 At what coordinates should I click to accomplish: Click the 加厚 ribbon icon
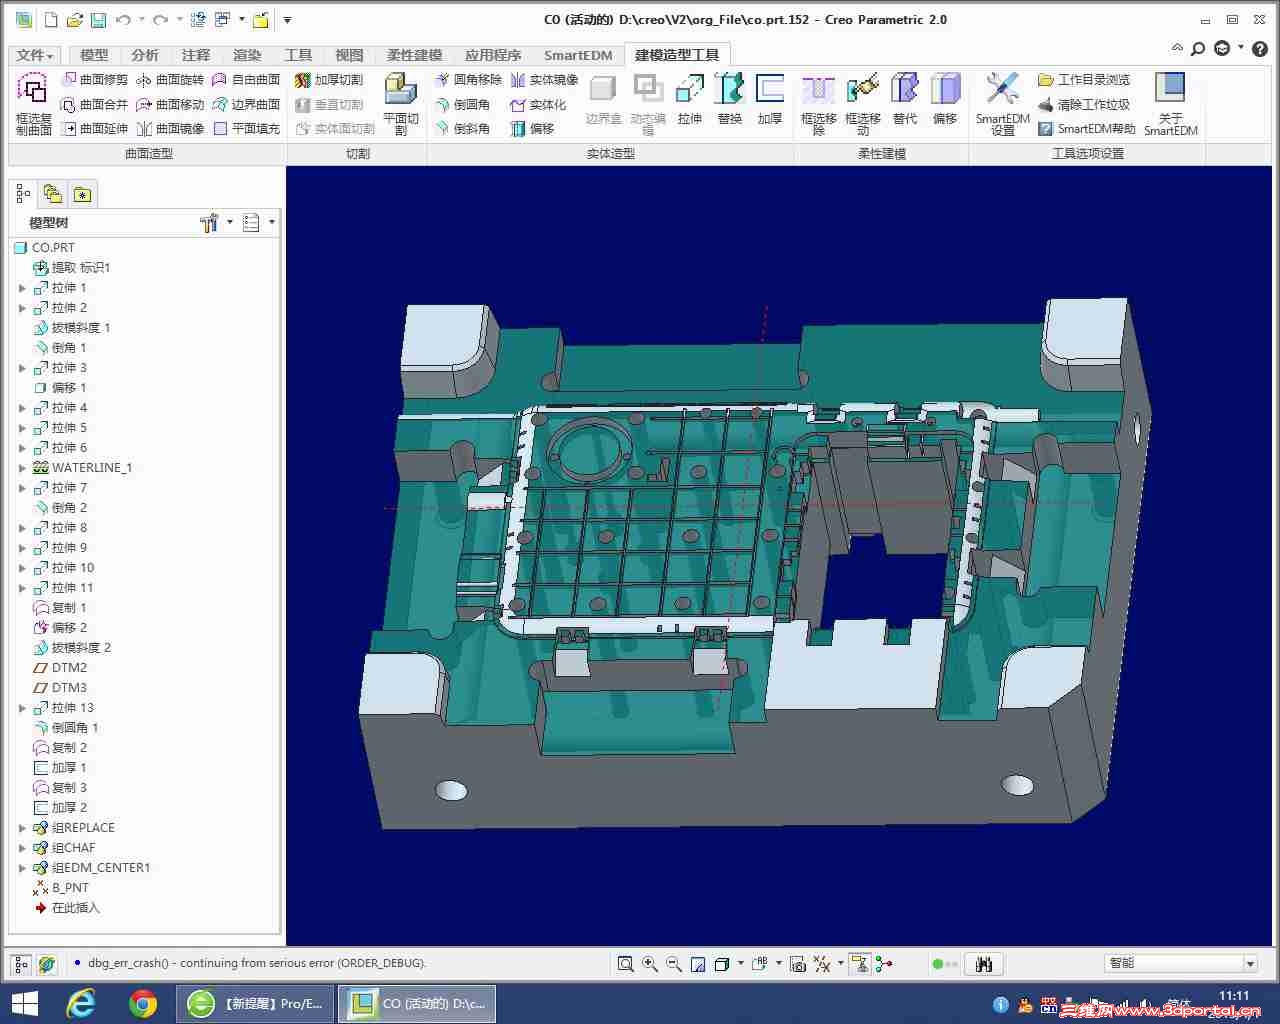point(770,89)
